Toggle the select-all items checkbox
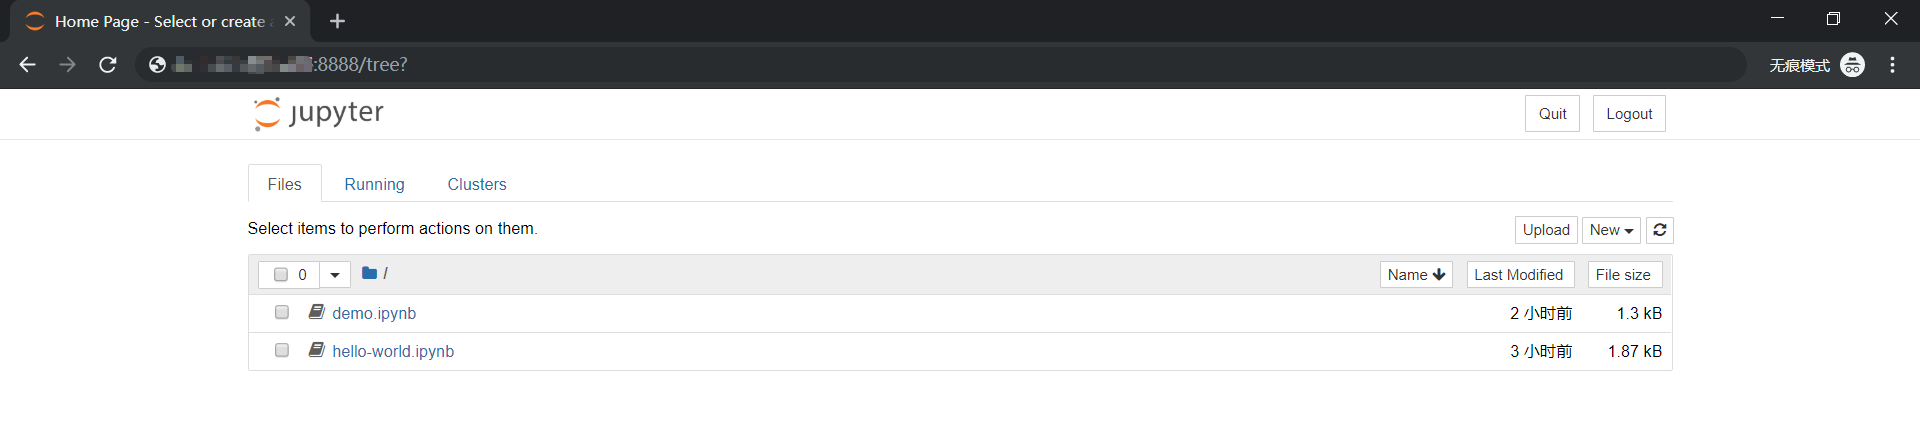 pyautogui.click(x=281, y=275)
